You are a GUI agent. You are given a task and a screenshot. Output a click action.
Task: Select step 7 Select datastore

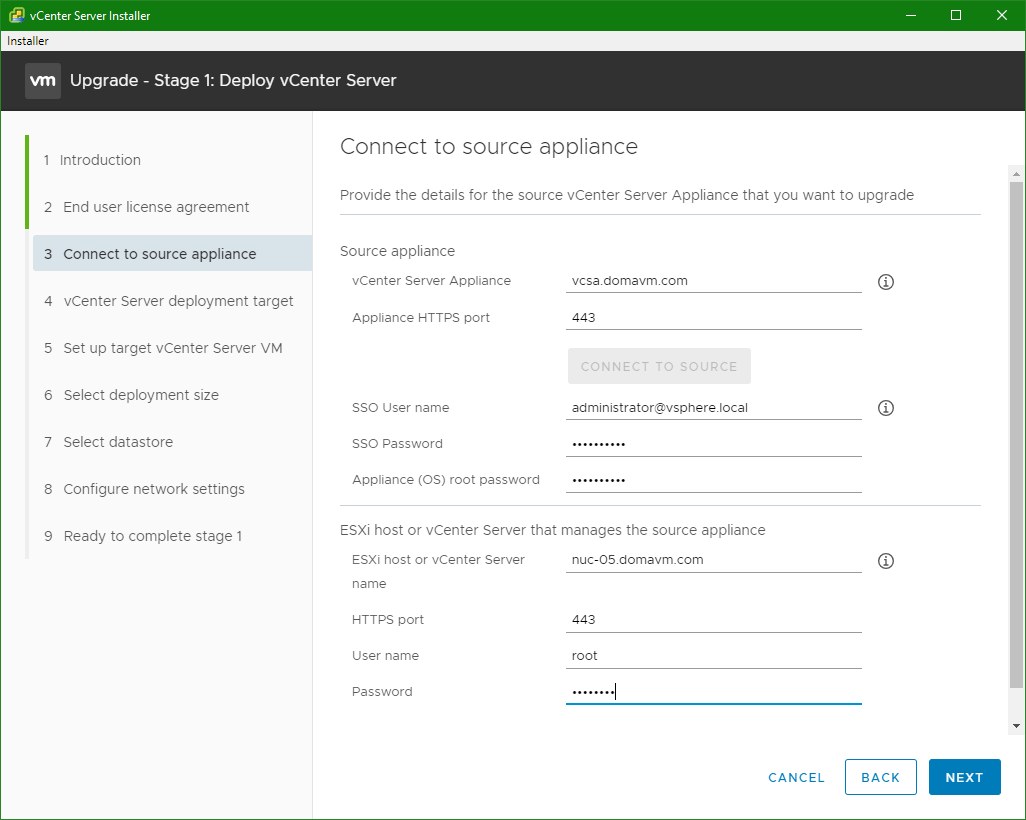coord(109,442)
